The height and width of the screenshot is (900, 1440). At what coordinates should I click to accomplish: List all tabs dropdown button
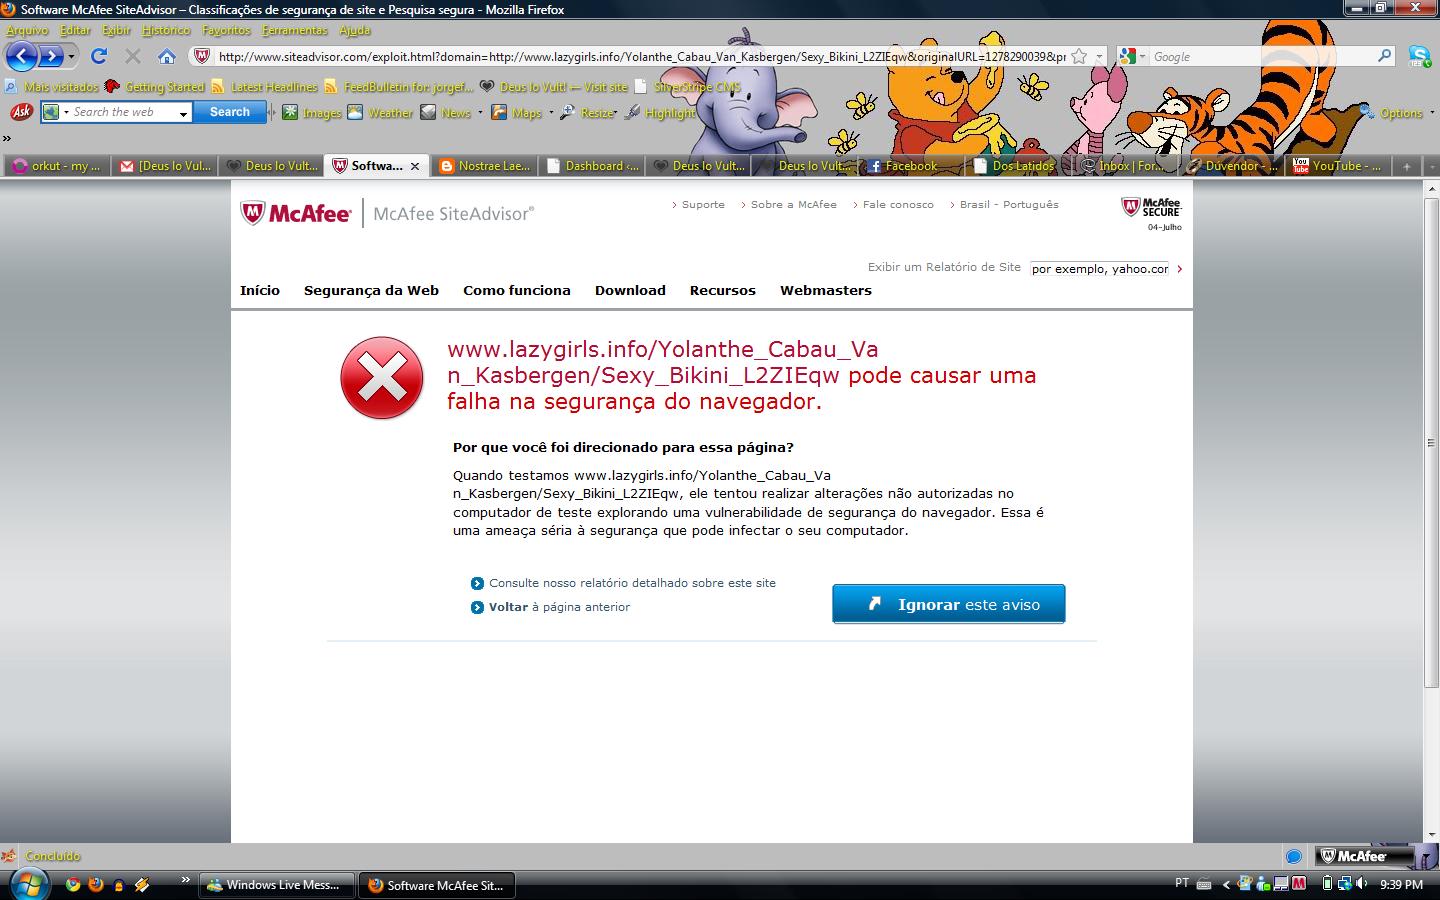click(x=1430, y=166)
